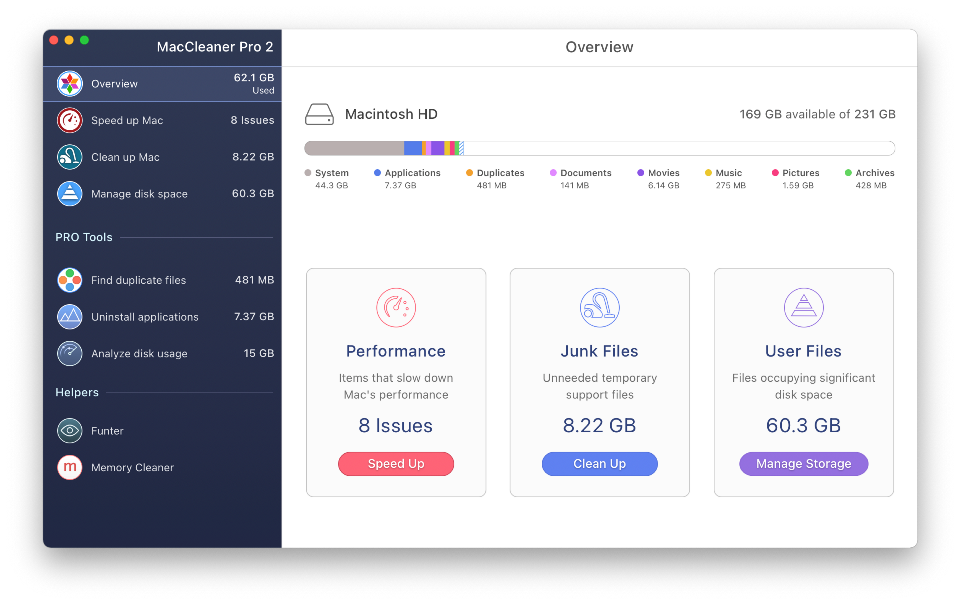Viewport: 960px width, 604px height.
Task: Select the Analyze disk usage gauge icon
Action: coord(69,353)
